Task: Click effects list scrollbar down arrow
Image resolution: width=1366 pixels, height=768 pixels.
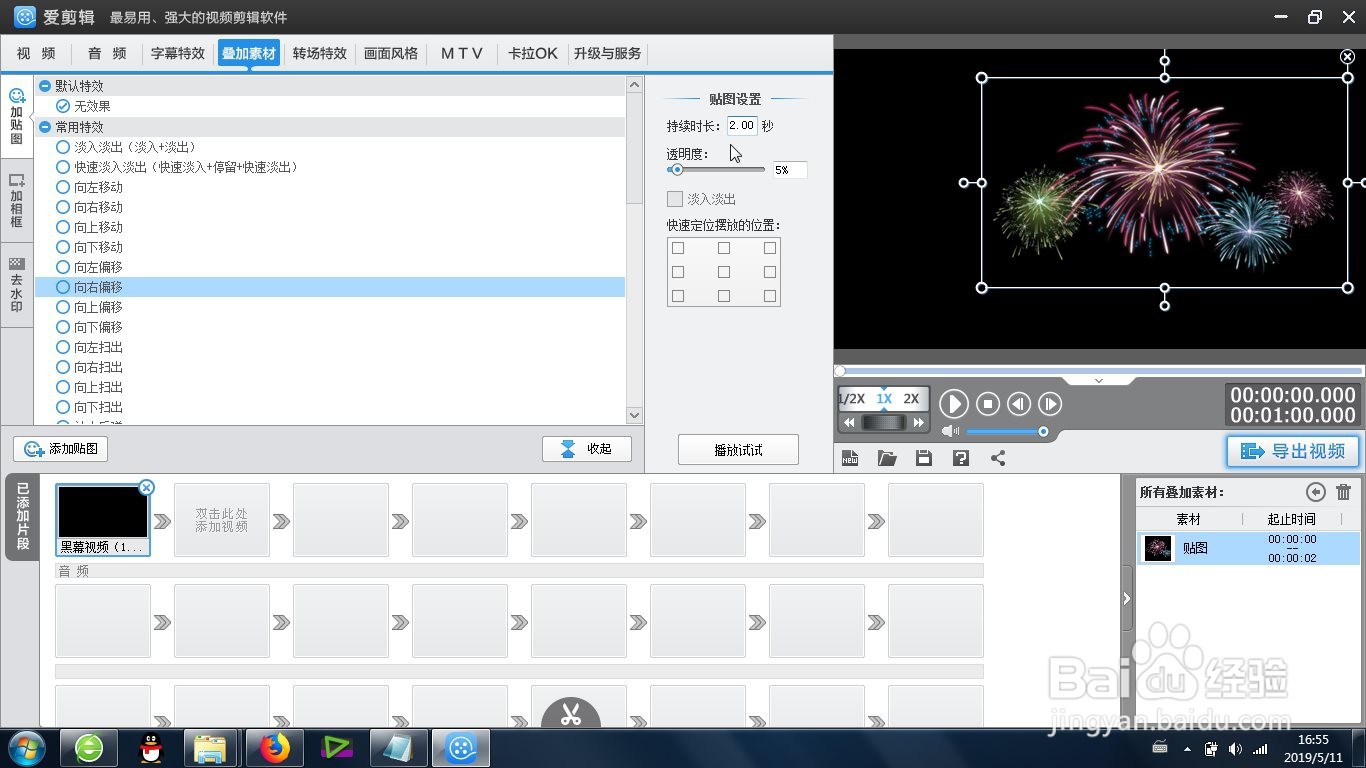Action: coord(634,414)
